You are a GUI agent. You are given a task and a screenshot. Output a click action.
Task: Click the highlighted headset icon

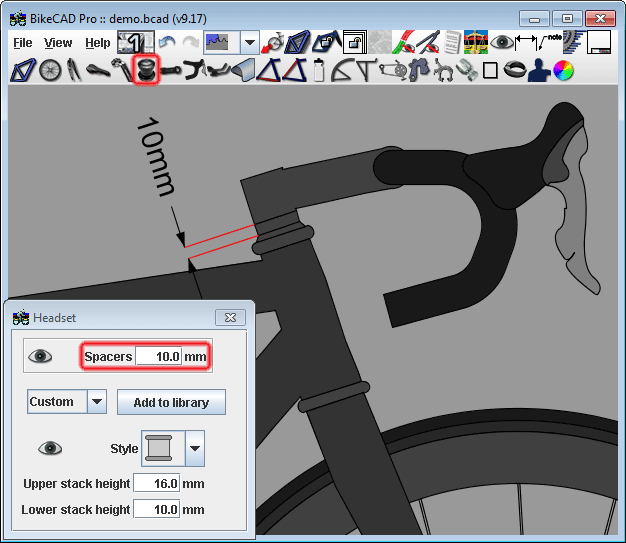pos(146,70)
